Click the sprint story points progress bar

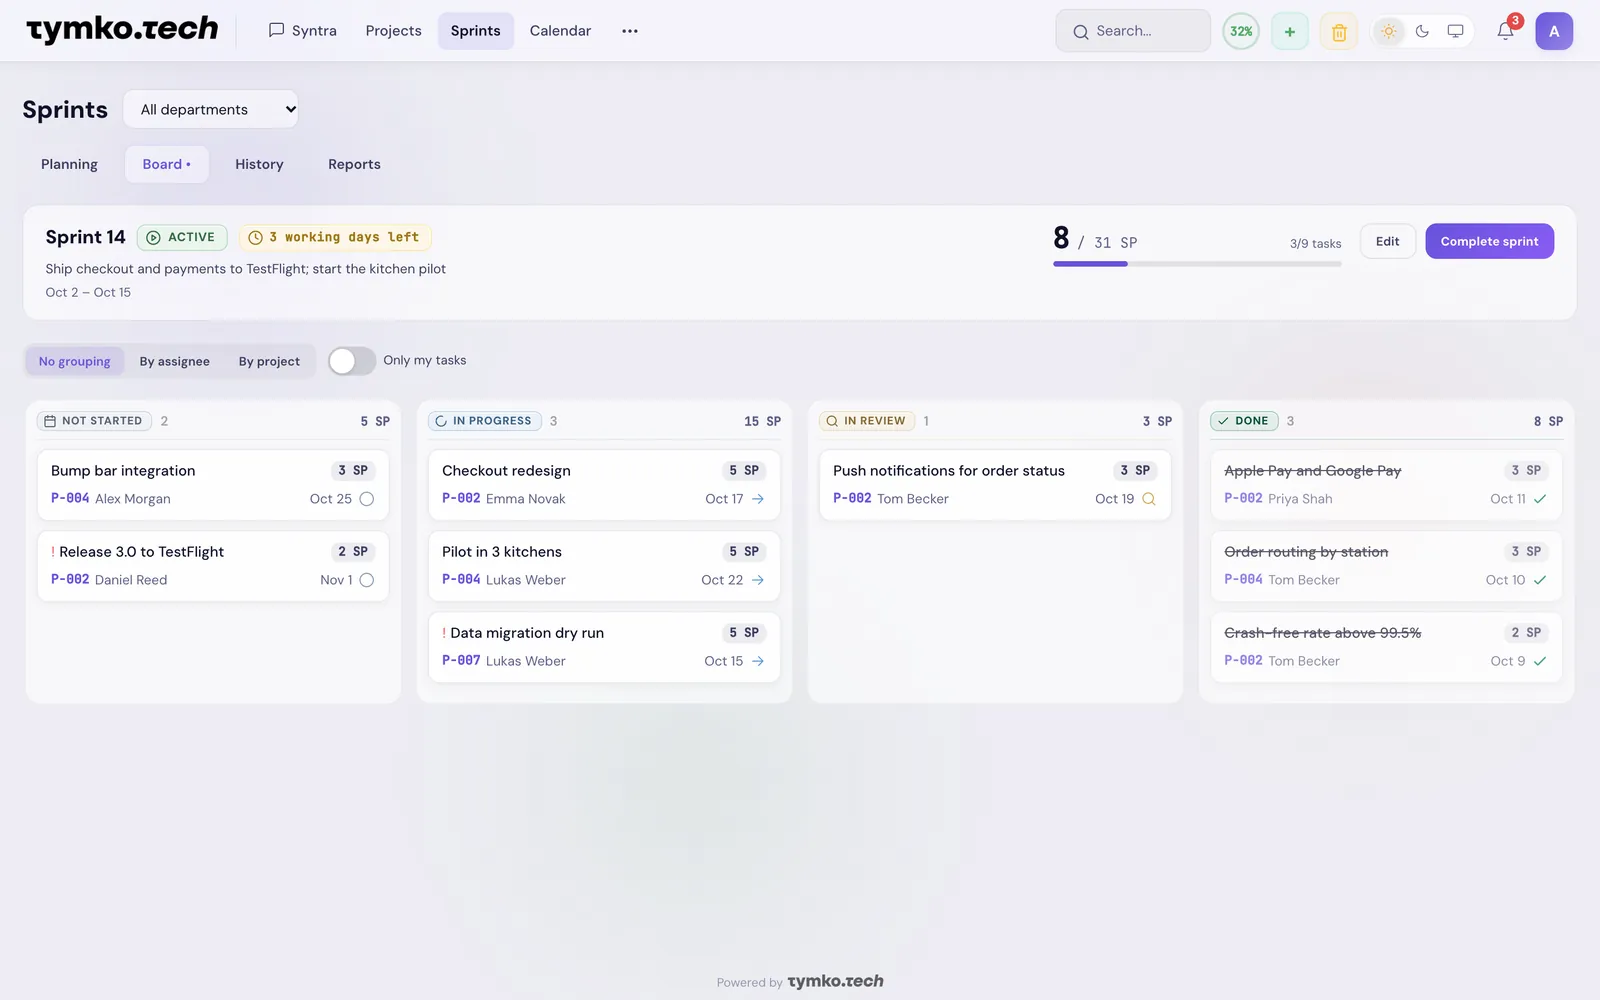pos(1197,264)
